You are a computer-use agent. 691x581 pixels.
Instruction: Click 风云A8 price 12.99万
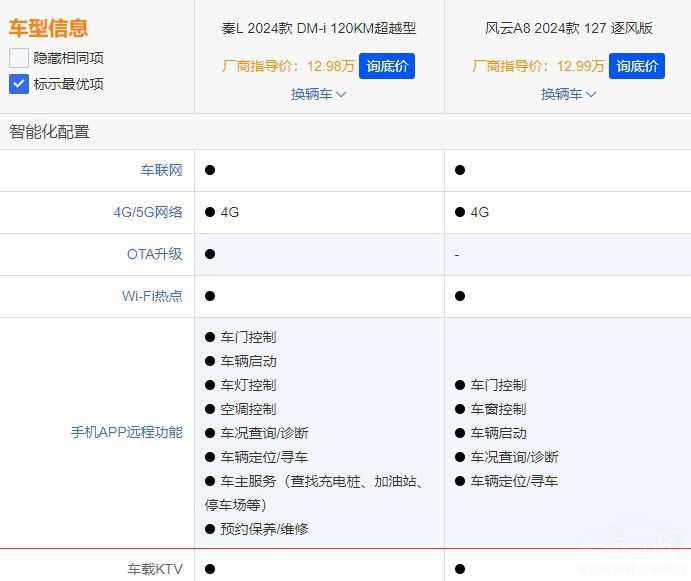tap(580, 66)
